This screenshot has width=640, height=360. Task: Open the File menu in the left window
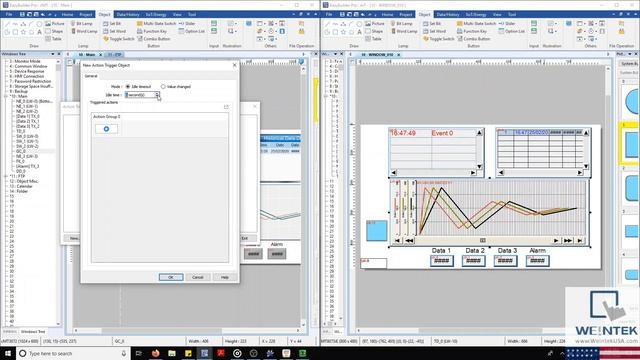9,14
